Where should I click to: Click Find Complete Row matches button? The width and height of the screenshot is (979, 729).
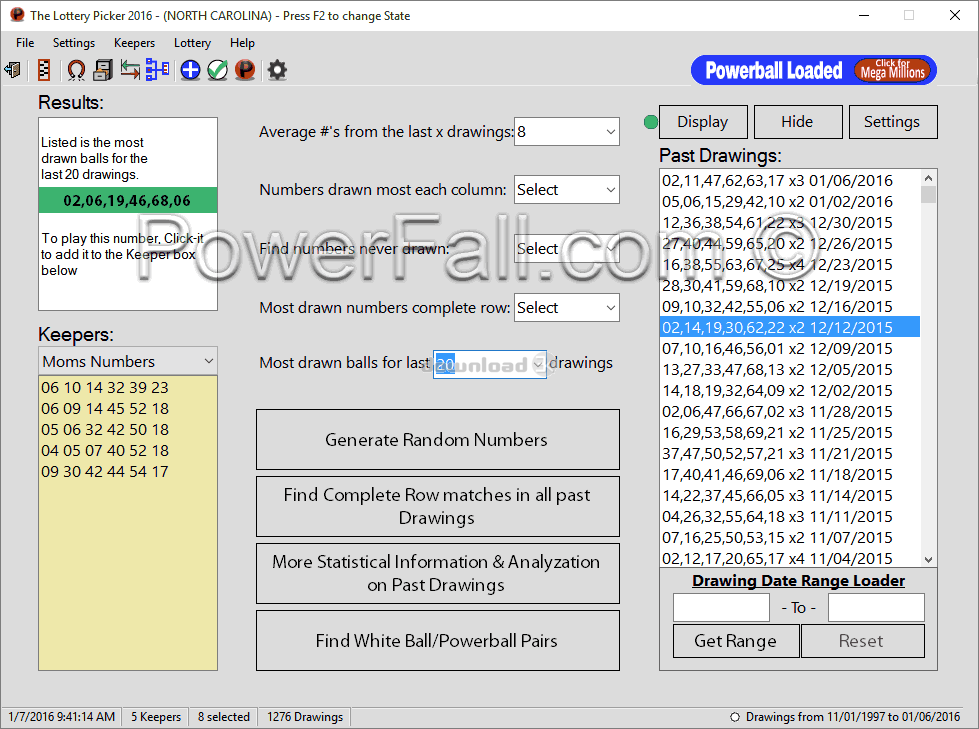[438, 506]
